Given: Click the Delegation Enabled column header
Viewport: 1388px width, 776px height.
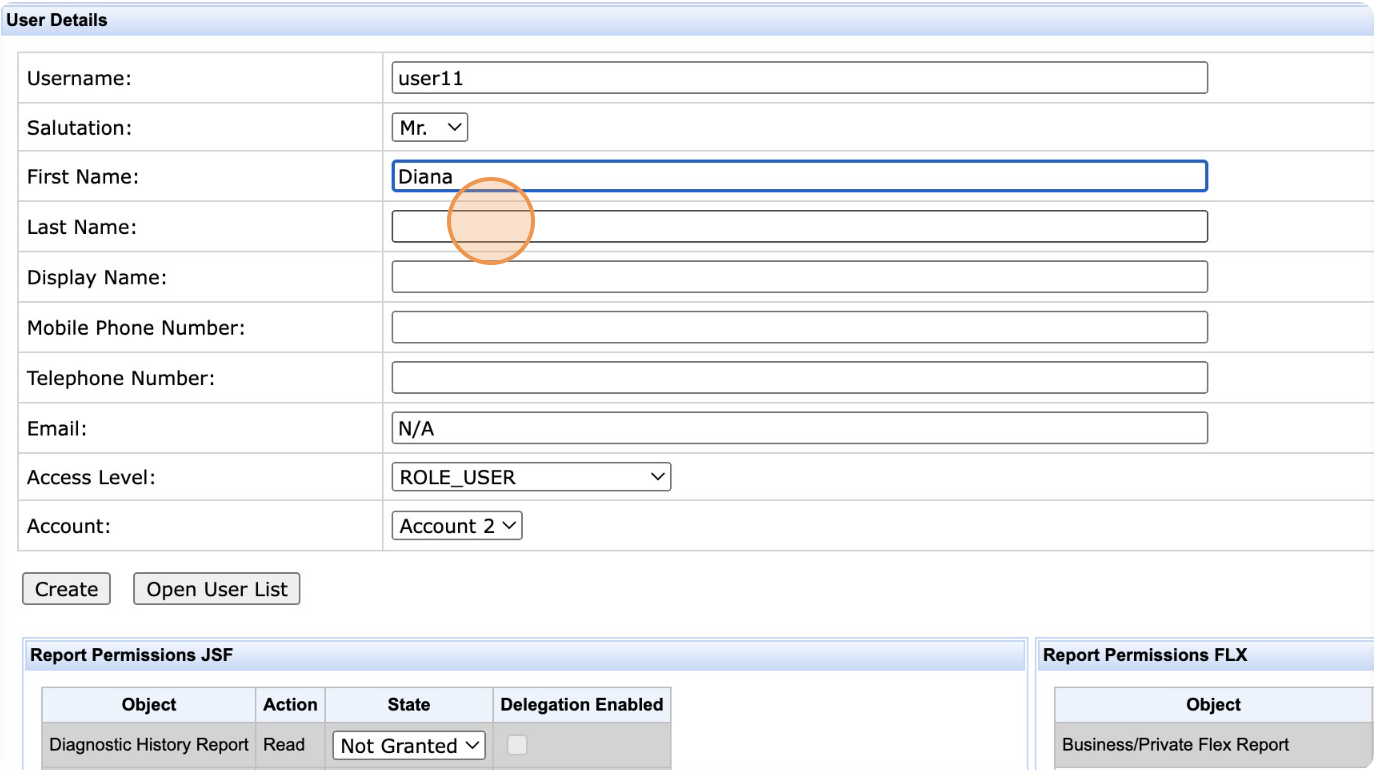Looking at the screenshot, I should click(x=581, y=705).
